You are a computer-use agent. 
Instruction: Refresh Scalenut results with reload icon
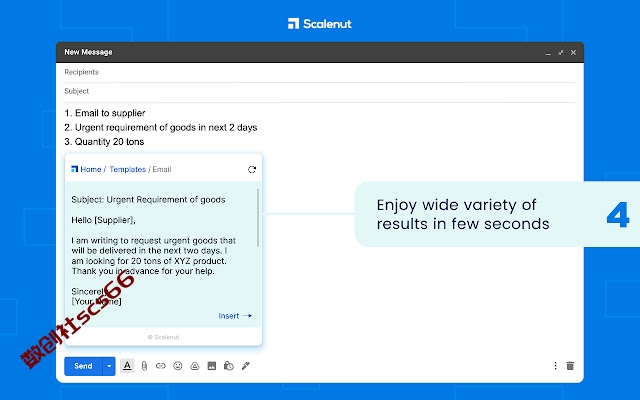click(x=252, y=169)
